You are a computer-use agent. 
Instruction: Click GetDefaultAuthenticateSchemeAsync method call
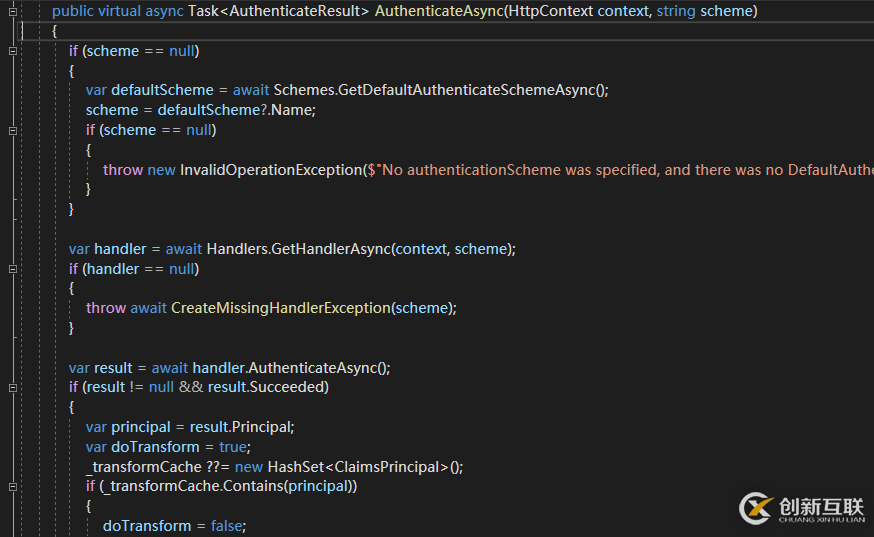(x=470, y=90)
